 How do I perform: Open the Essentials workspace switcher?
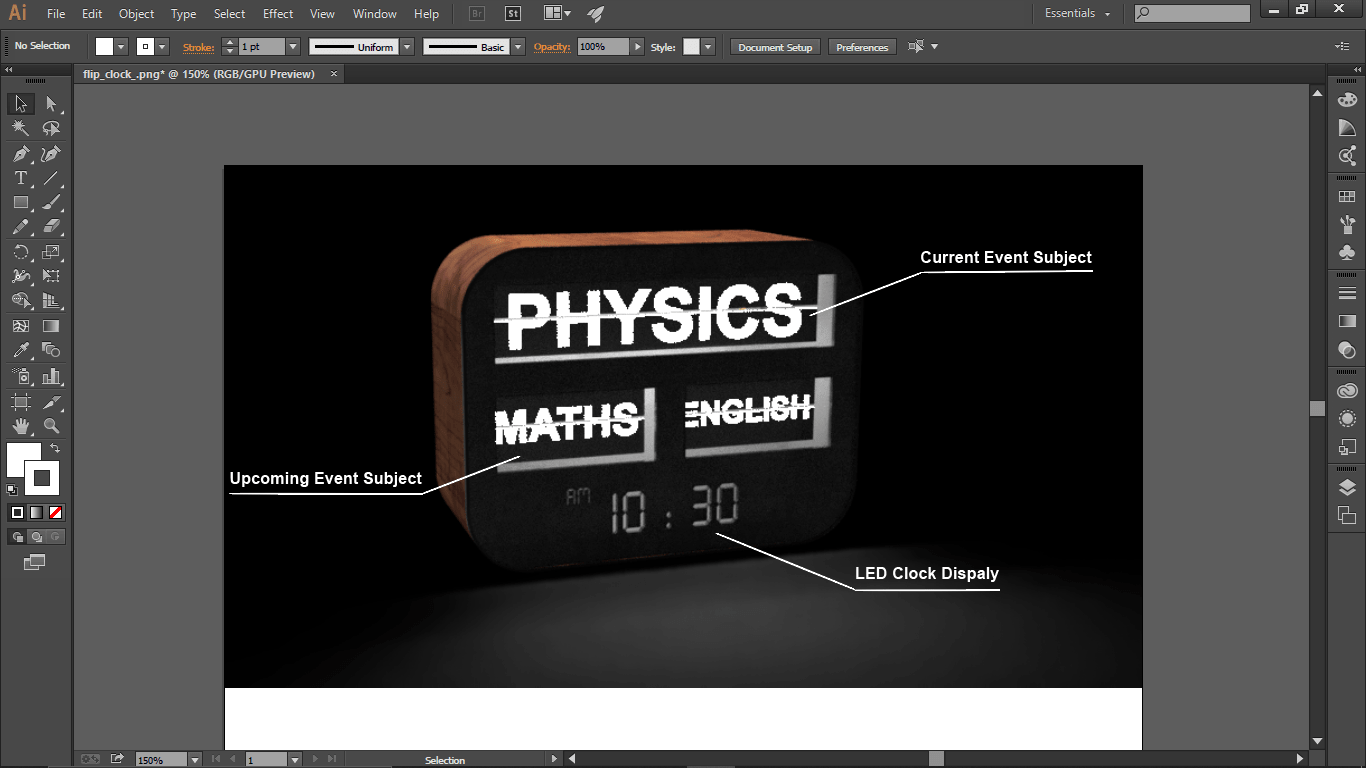(1078, 14)
